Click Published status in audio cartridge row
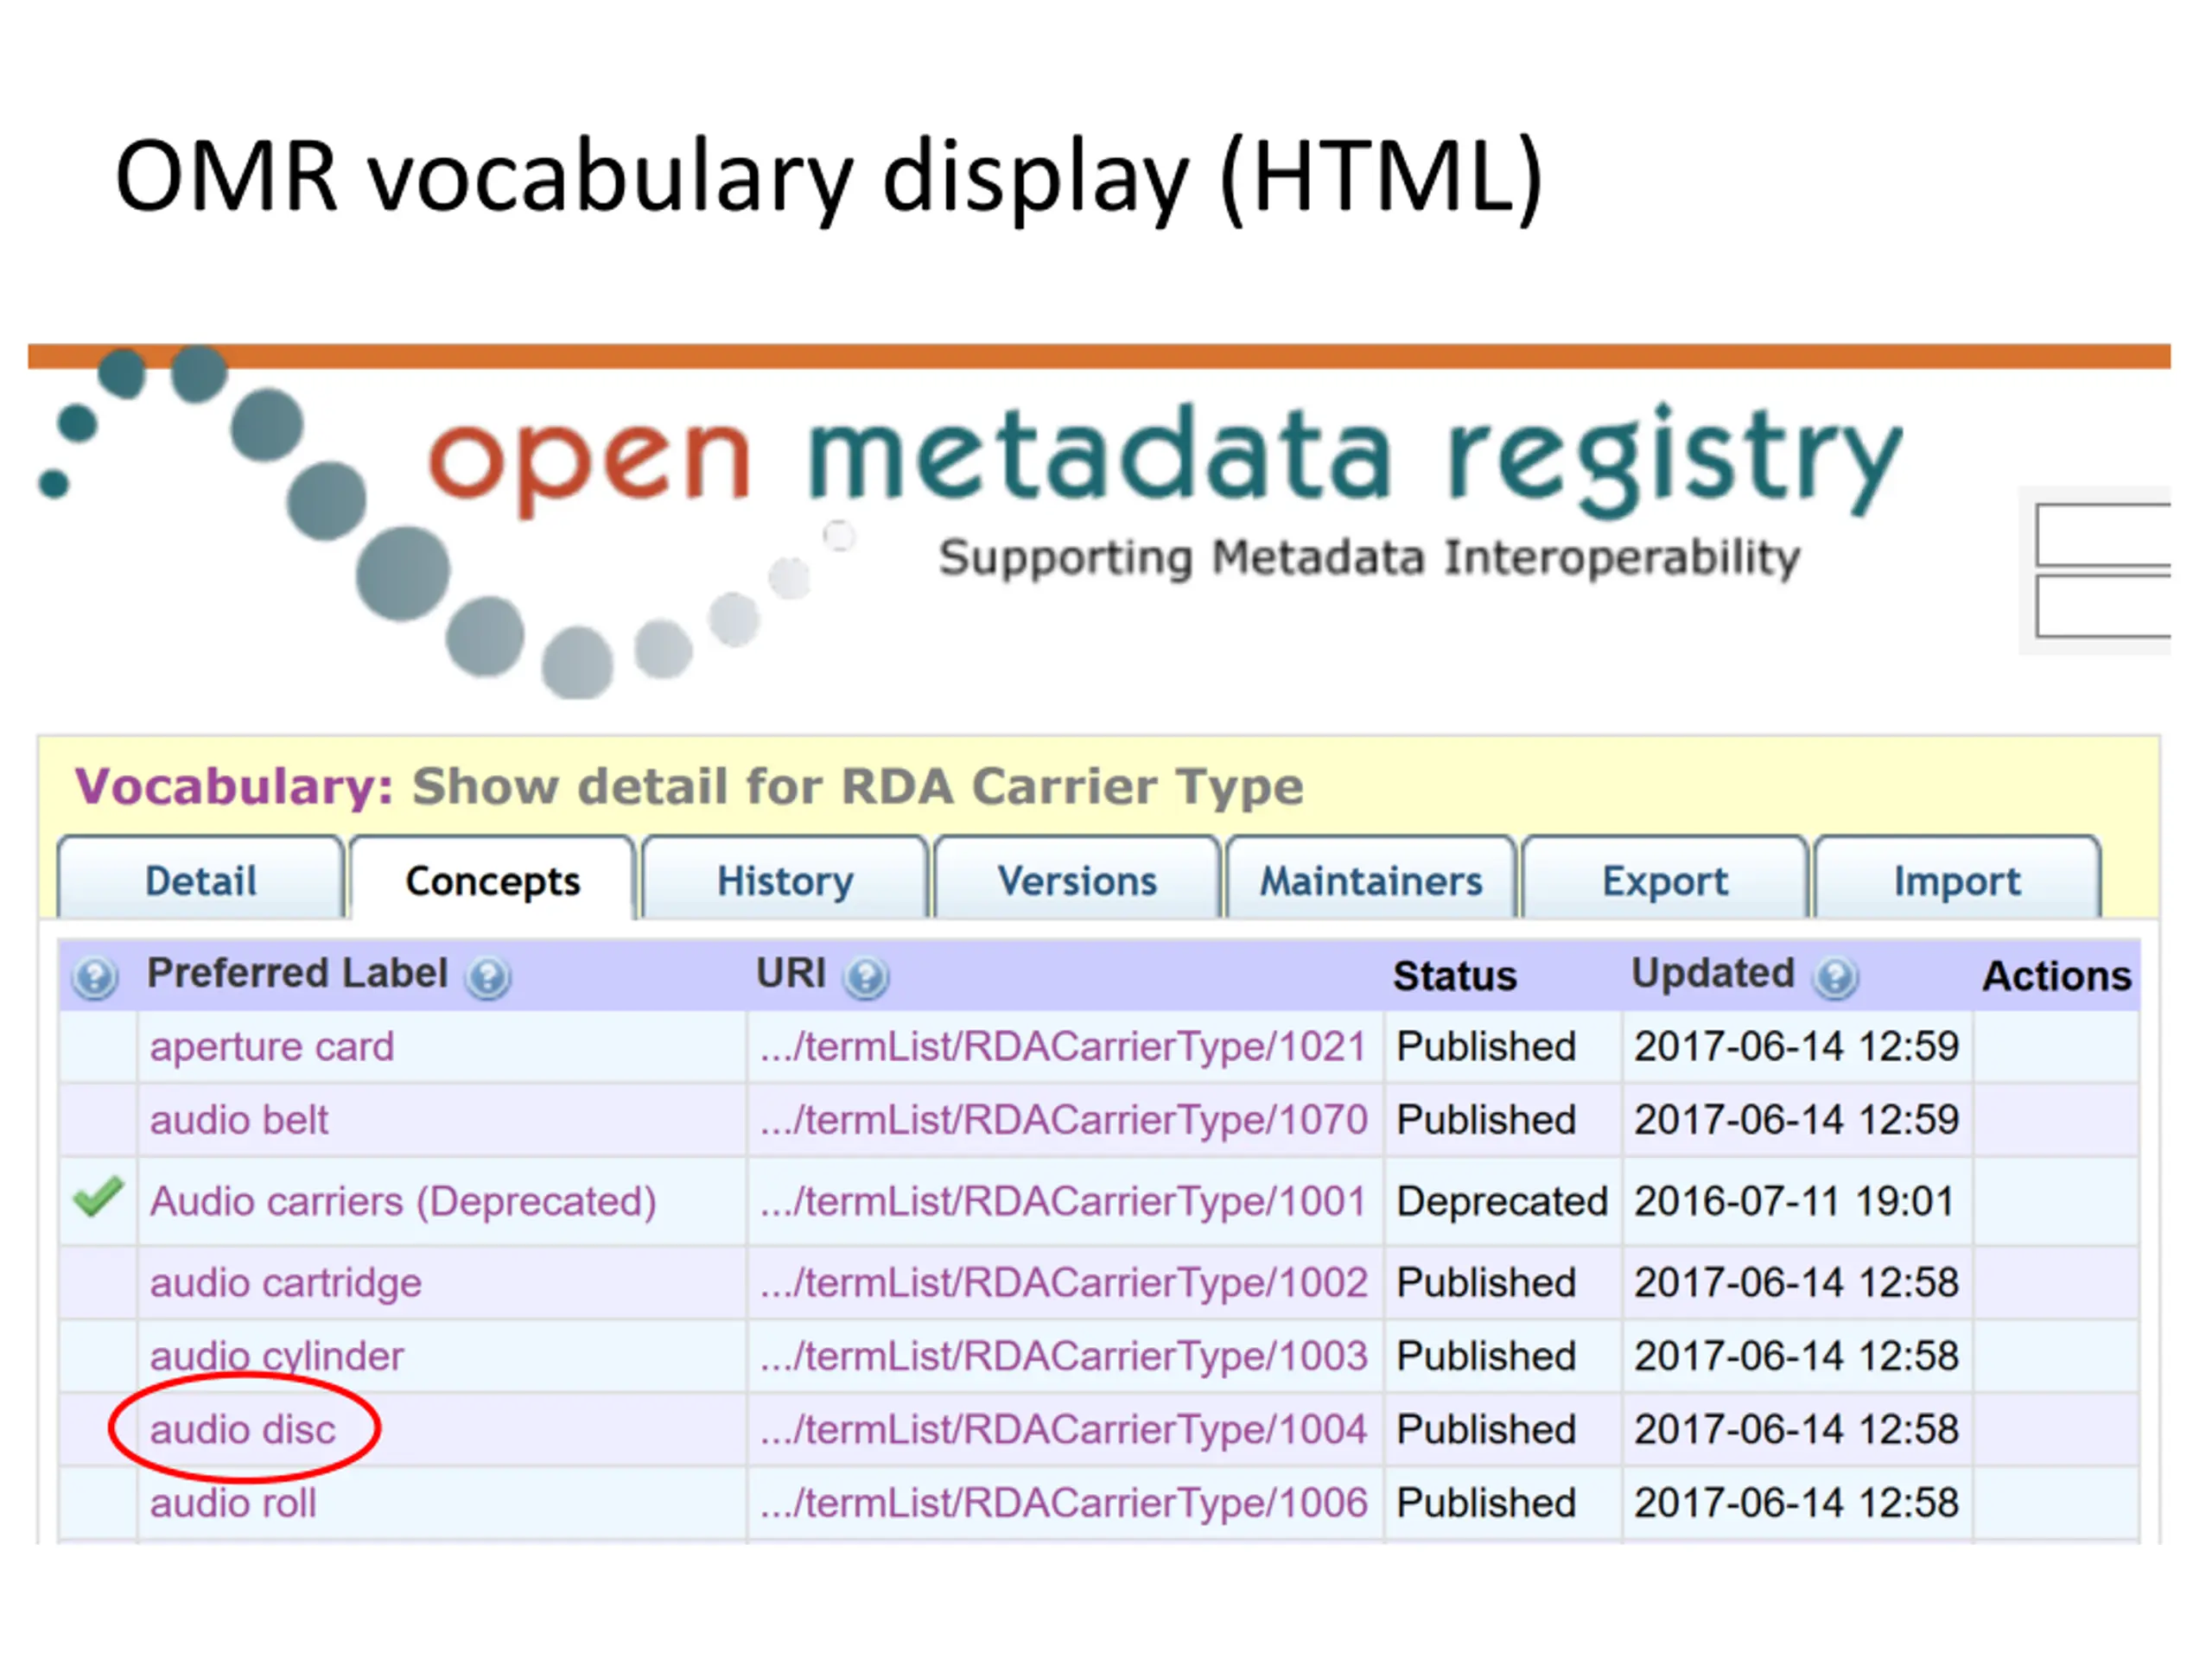 tap(1486, 1283)
